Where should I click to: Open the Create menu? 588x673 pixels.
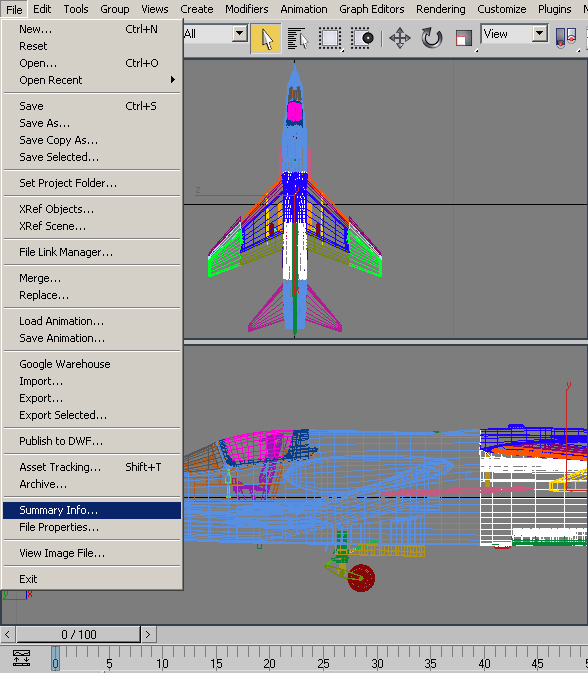point(197,9)
